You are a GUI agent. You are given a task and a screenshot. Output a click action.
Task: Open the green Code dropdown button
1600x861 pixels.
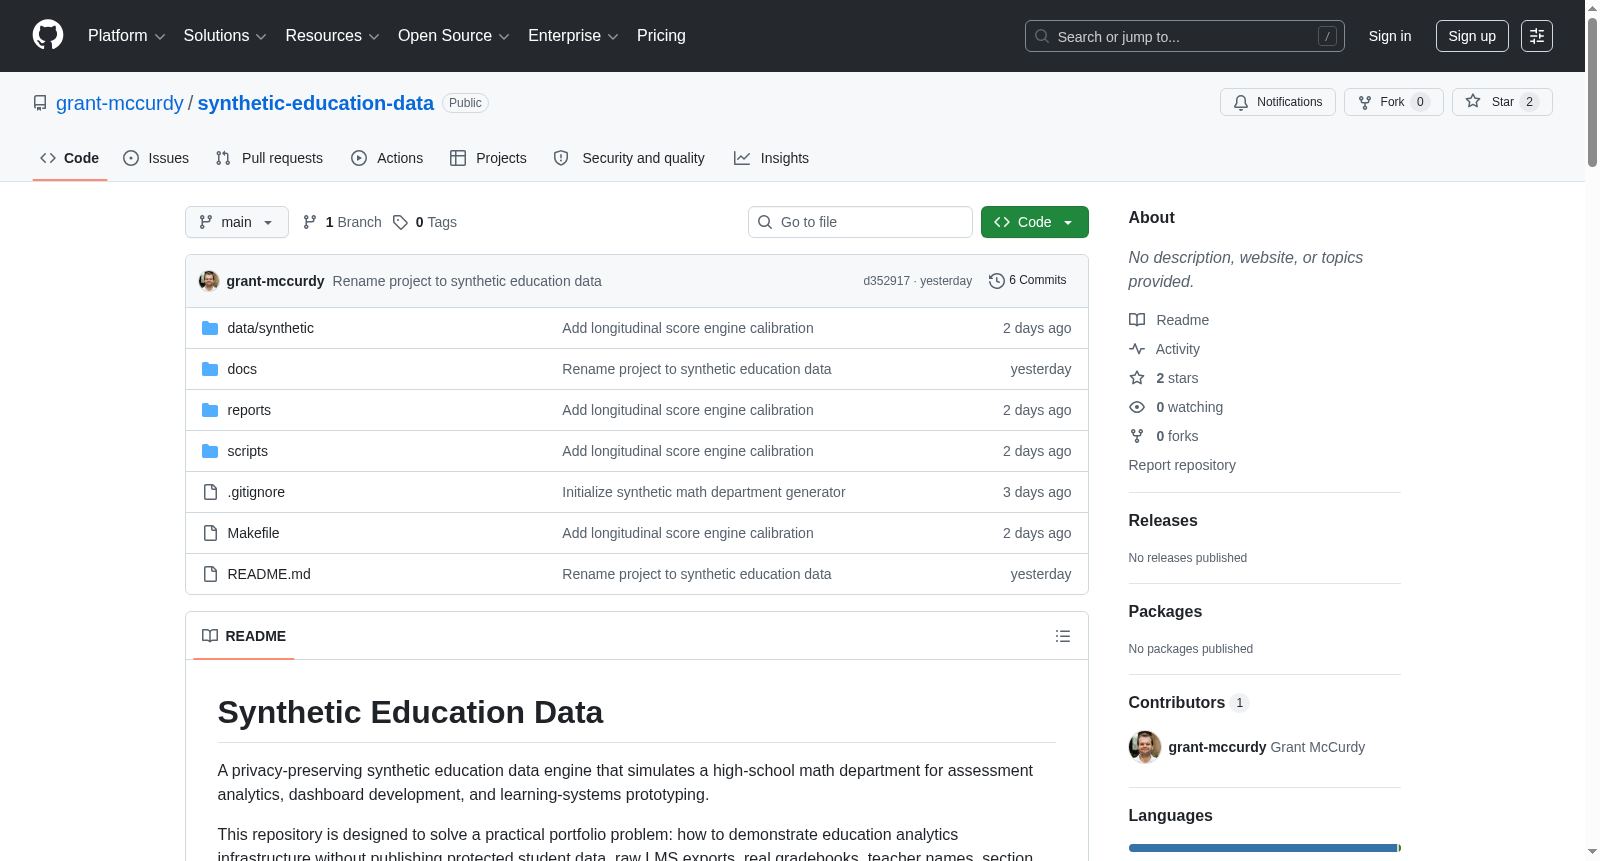coord(1035,222)
